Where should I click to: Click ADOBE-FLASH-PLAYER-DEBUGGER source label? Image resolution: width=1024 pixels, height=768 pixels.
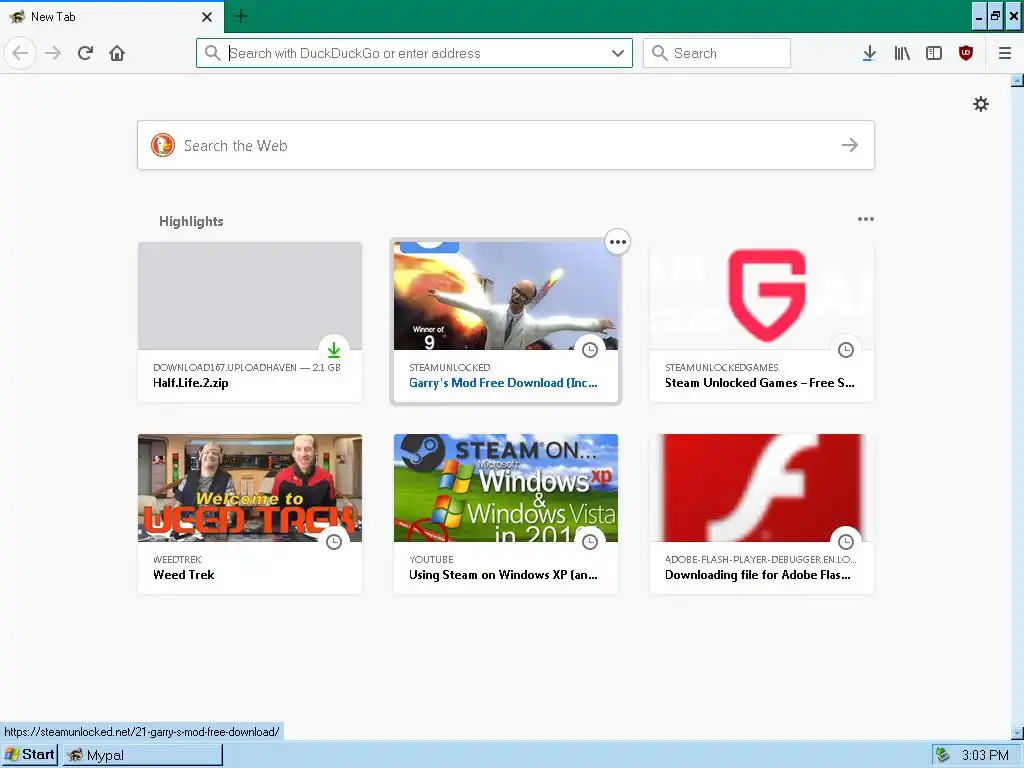[760, 560]
